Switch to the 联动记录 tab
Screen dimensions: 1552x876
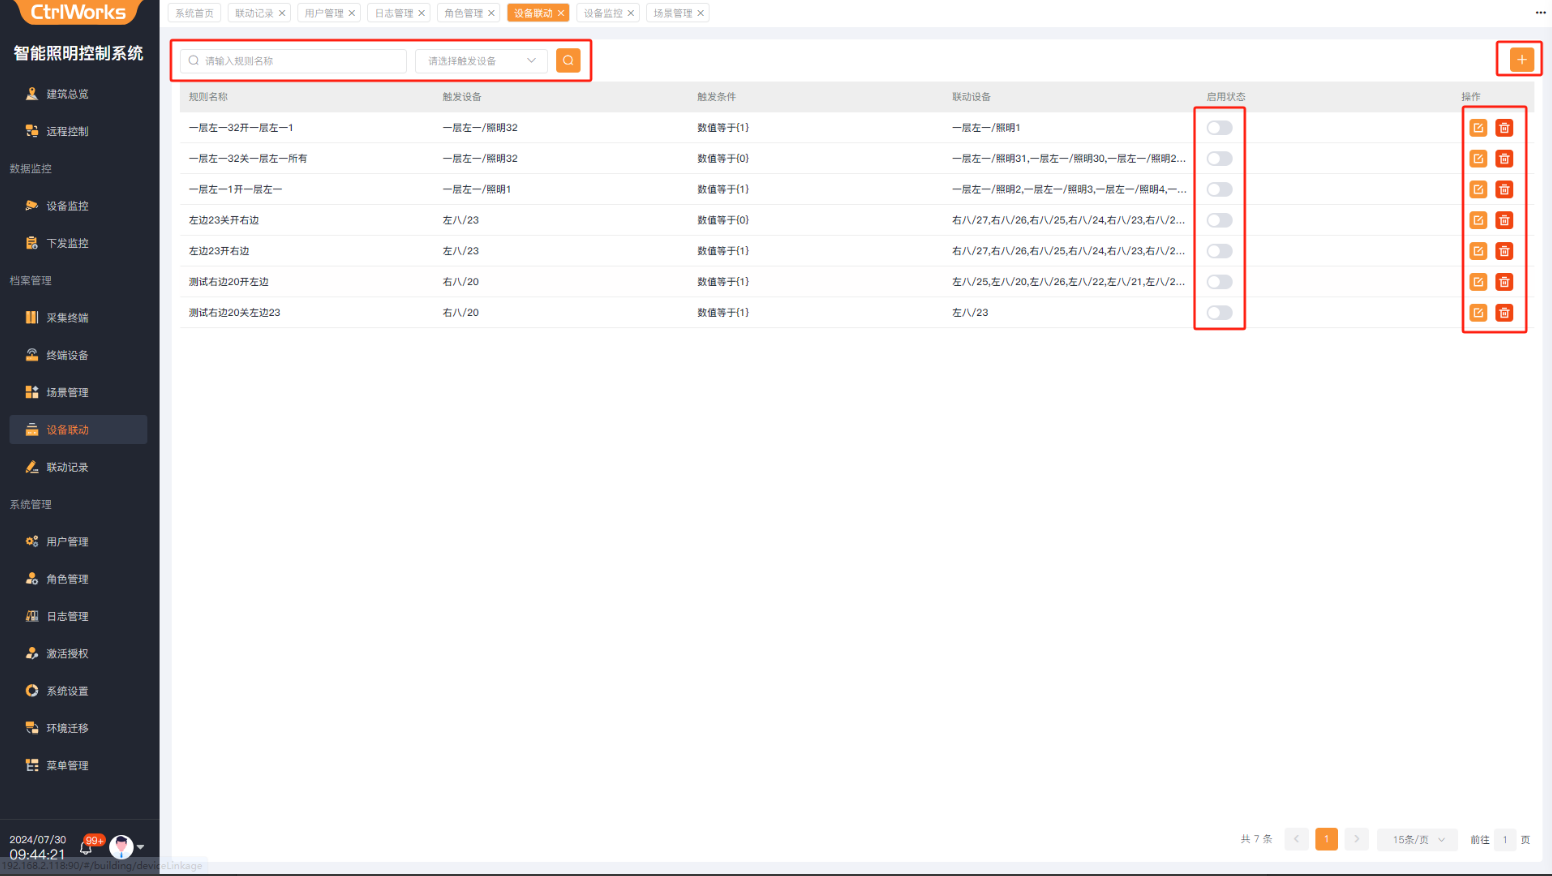[x=254, y=13]
